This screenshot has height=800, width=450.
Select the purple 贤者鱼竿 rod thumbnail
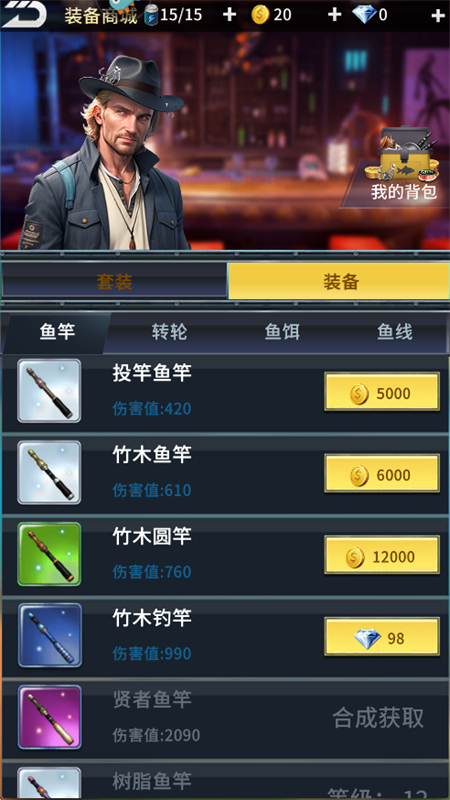(49, 717)
